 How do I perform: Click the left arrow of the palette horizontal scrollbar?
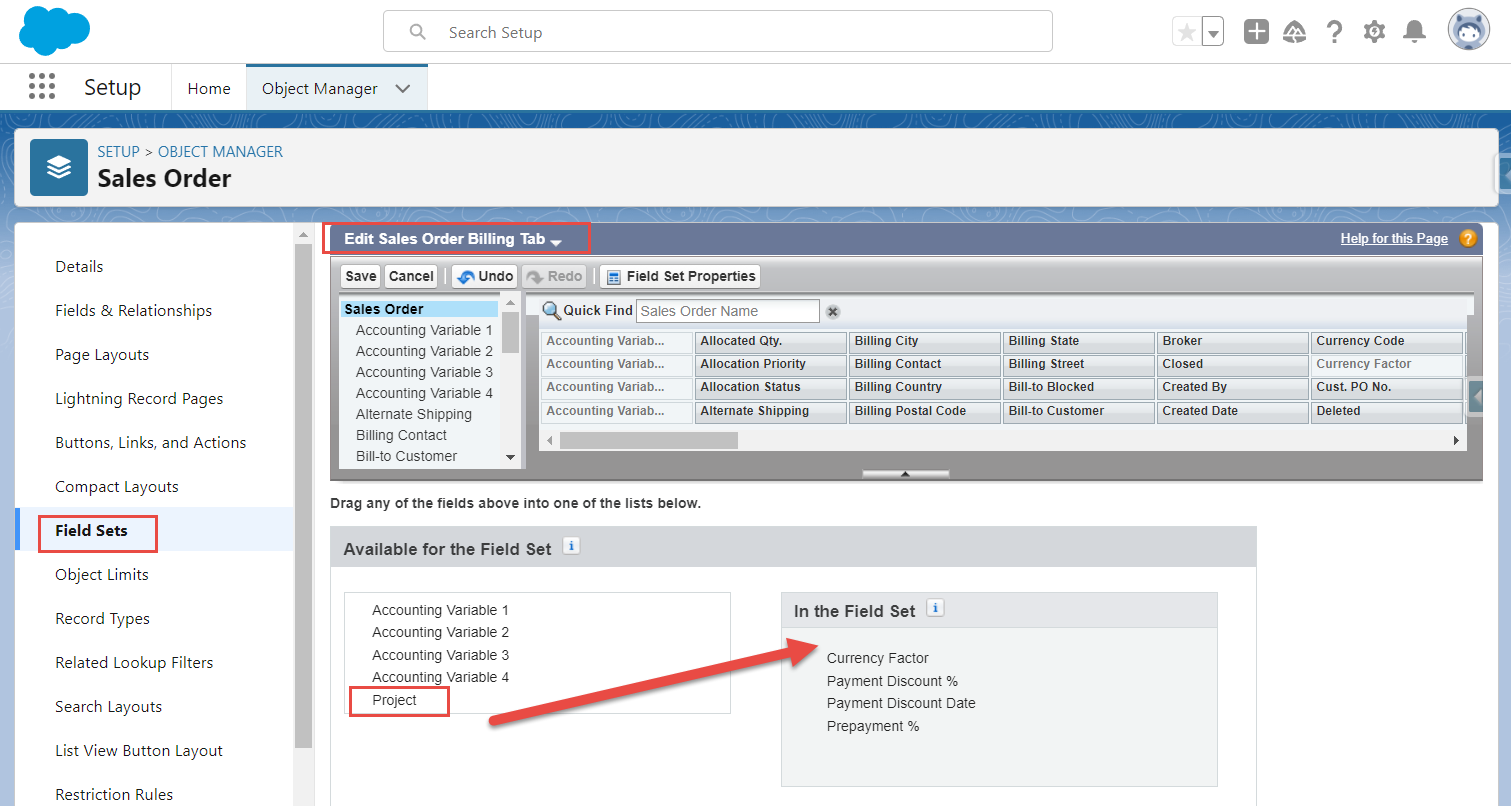tap(549, 440)
